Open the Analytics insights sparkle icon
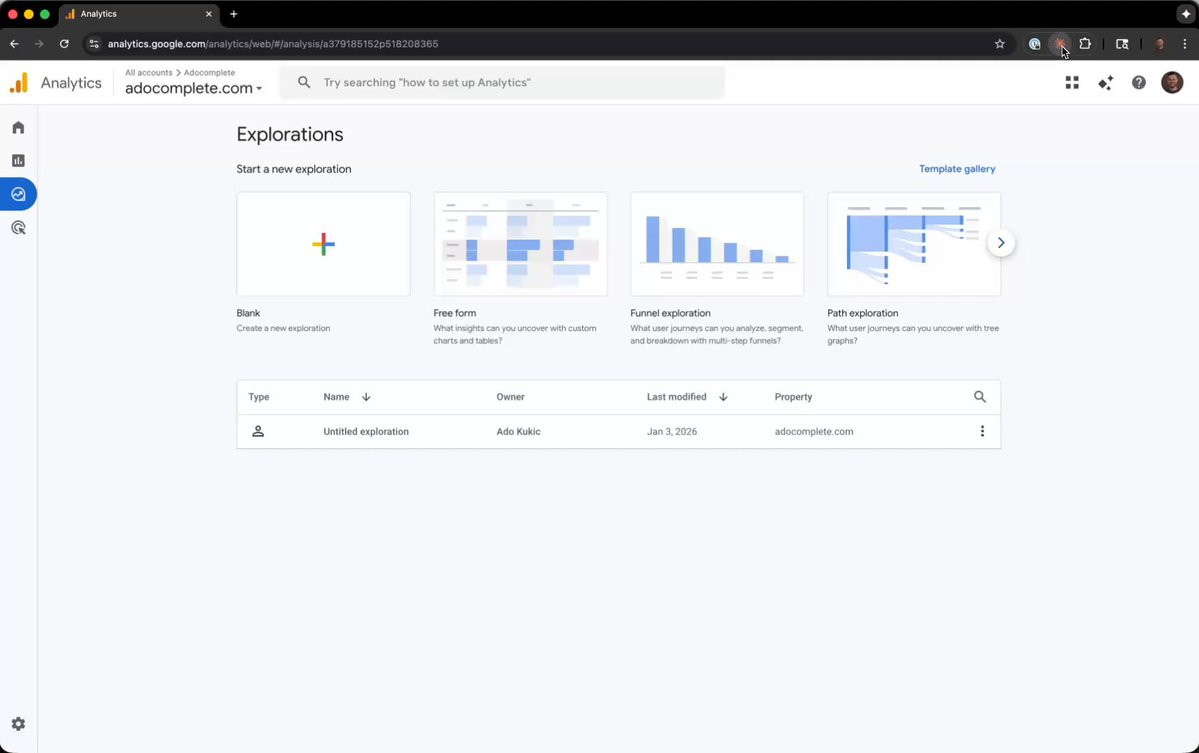Screen dimensions: 1199x753 coord(1106,83)
